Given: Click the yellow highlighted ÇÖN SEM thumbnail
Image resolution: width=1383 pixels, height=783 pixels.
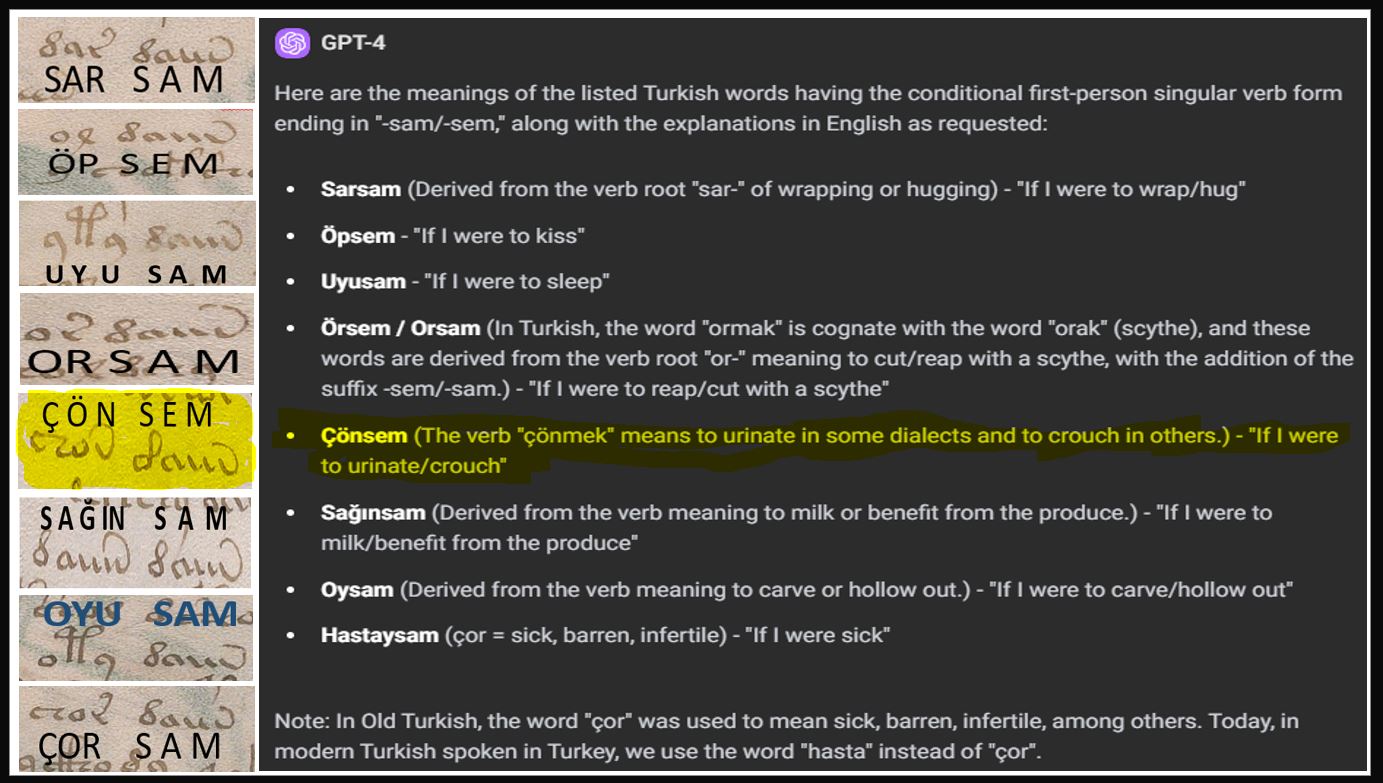Looking at the screenshot, I should [137, 440].
